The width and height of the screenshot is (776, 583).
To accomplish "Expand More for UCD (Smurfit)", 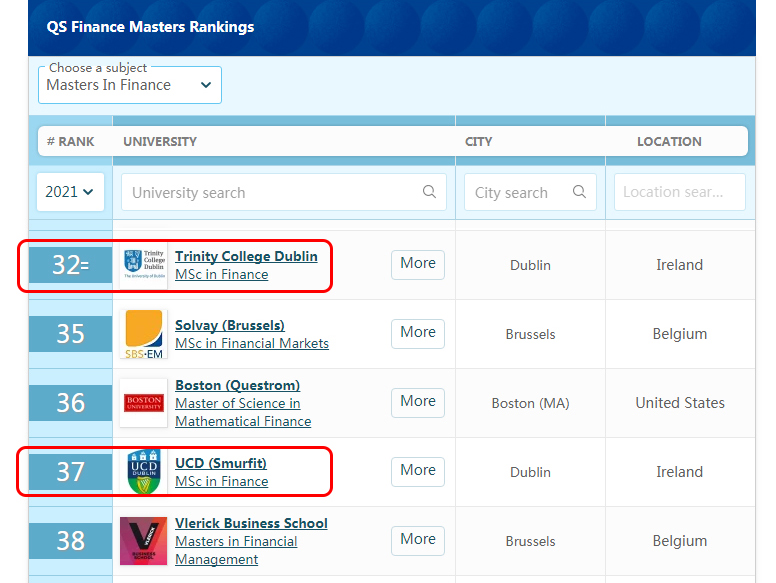I will click(417, 471).
